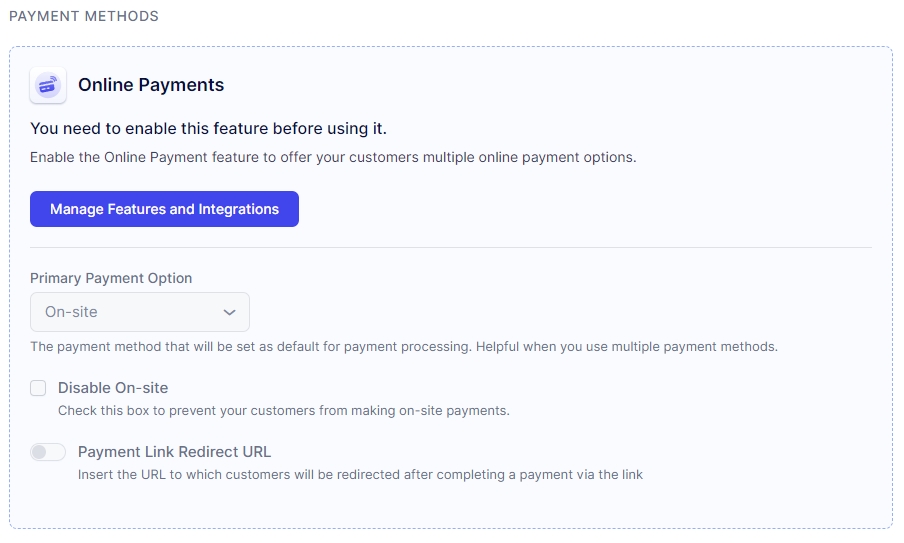
Task: Click the horizontal divider below the Manage button
Action: [x=451, y=247]
